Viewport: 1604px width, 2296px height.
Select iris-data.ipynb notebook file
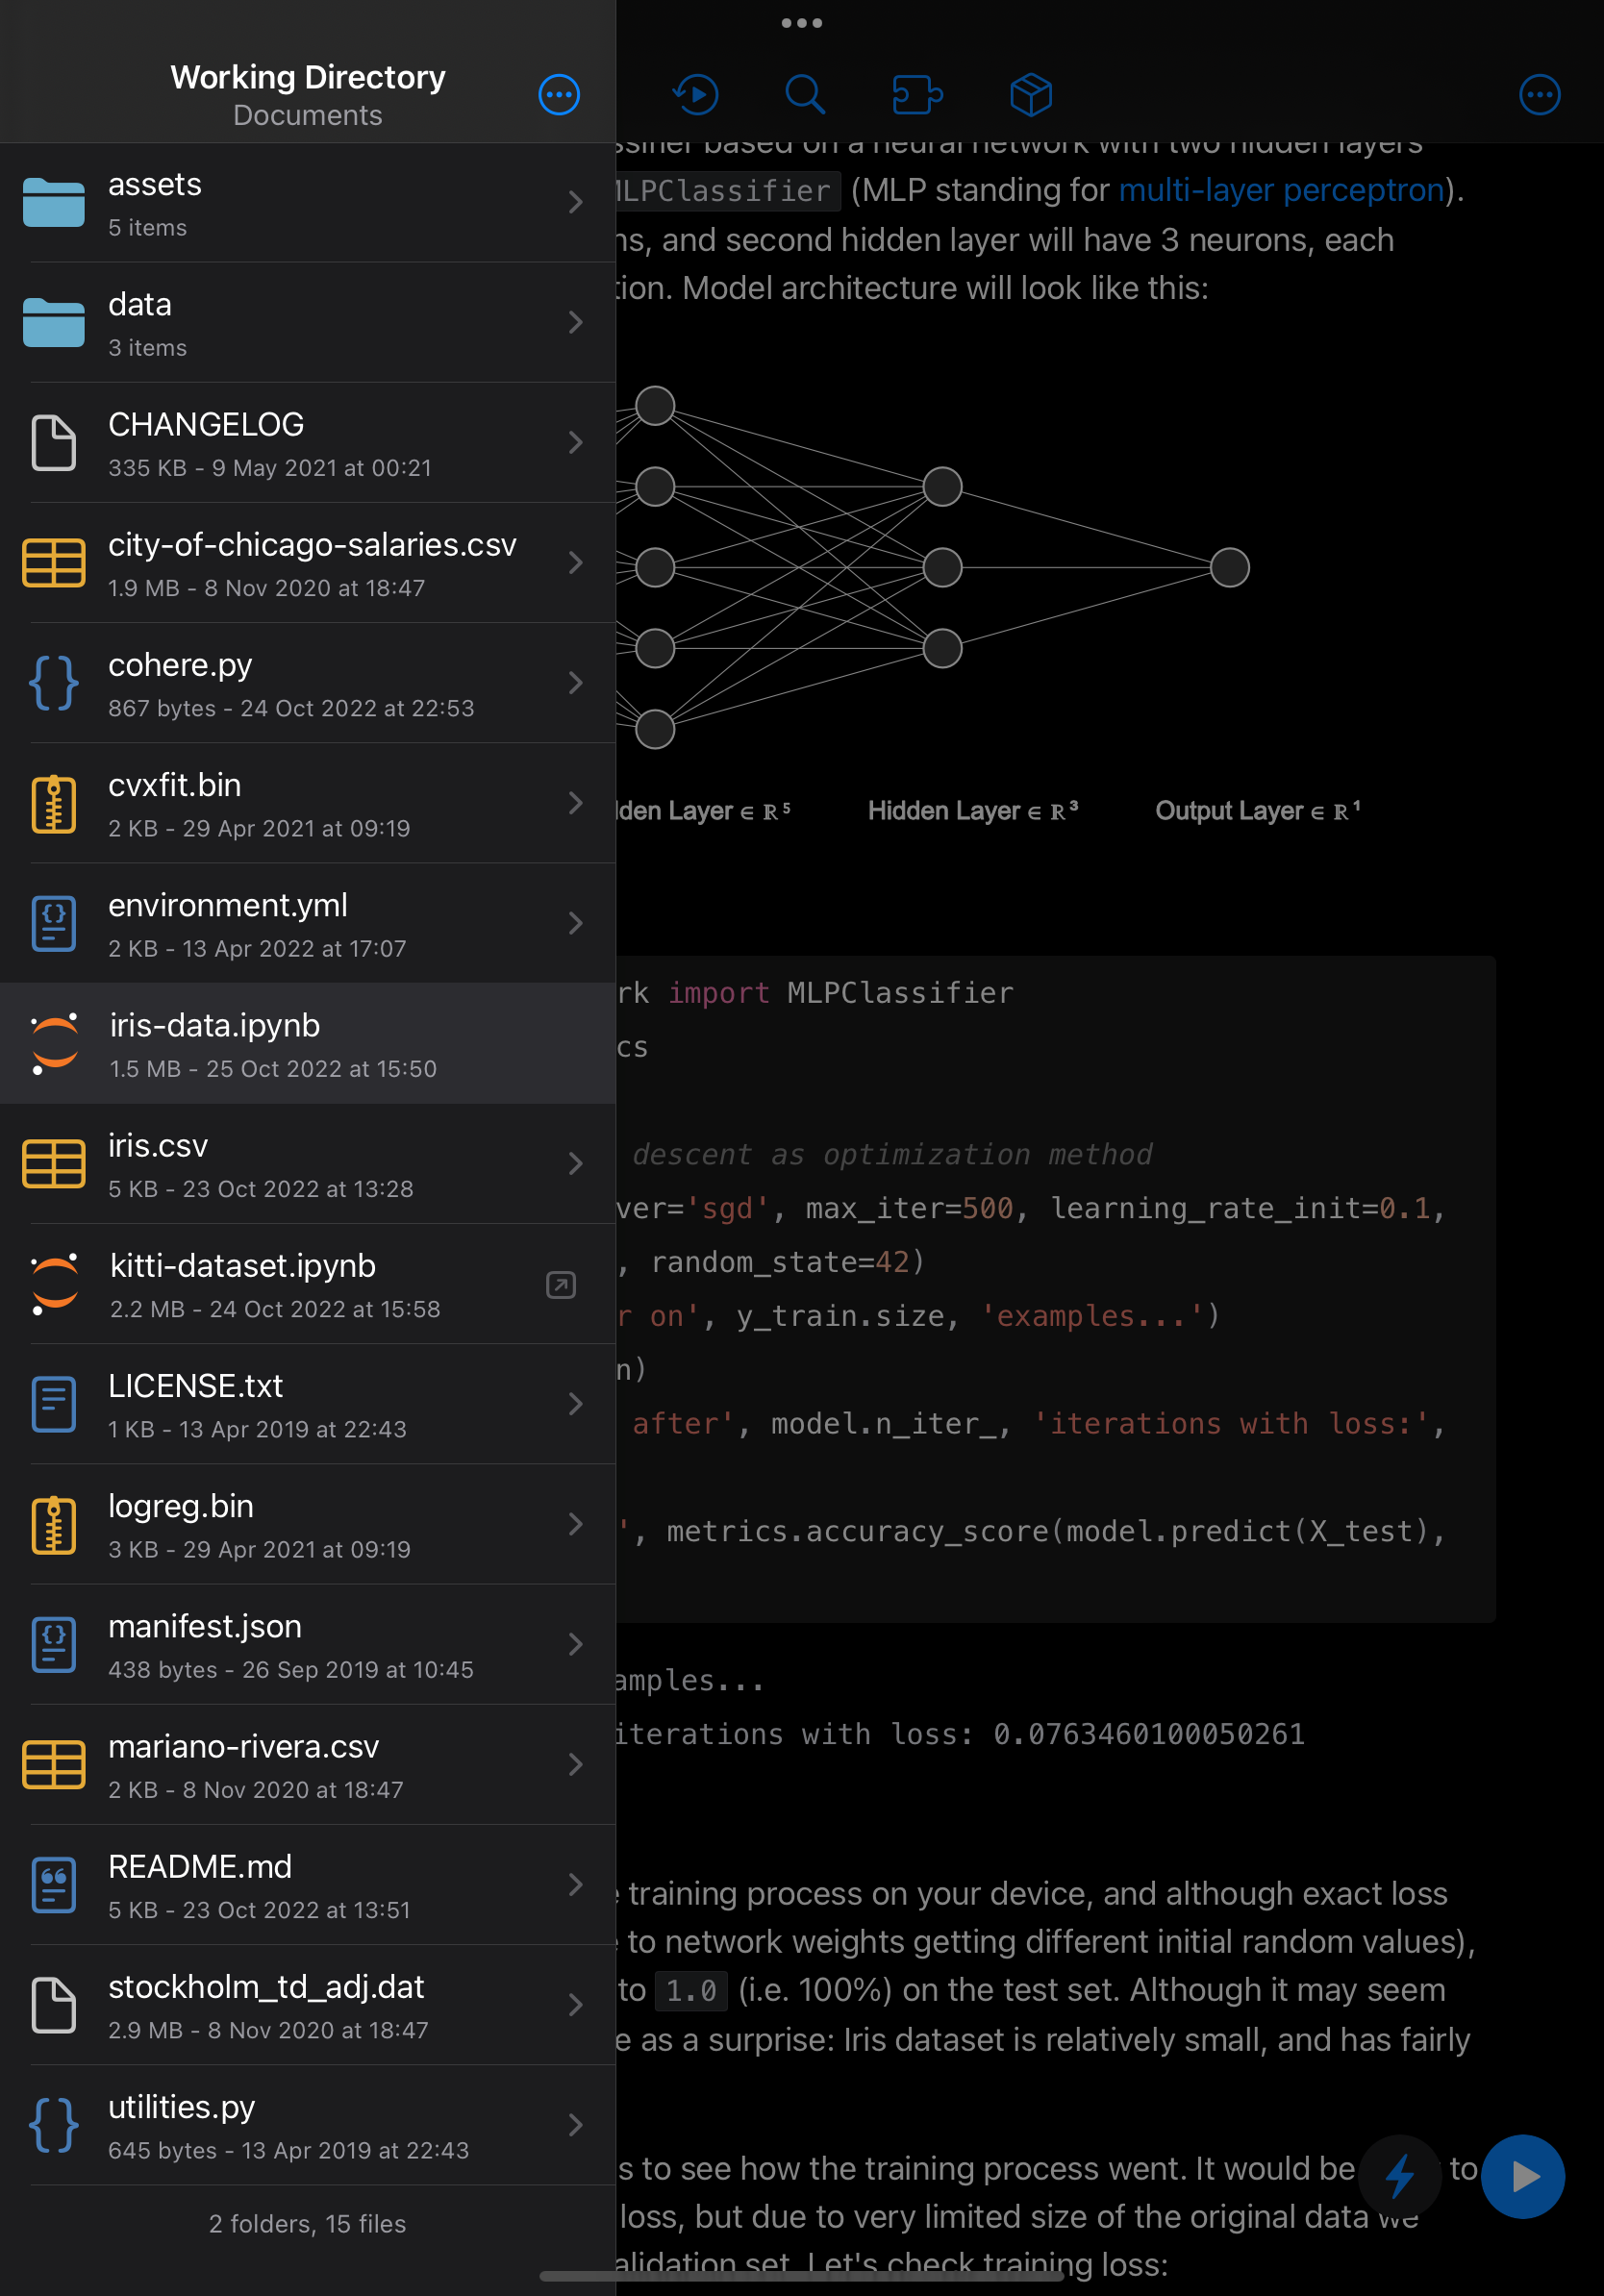point(300,1044)
